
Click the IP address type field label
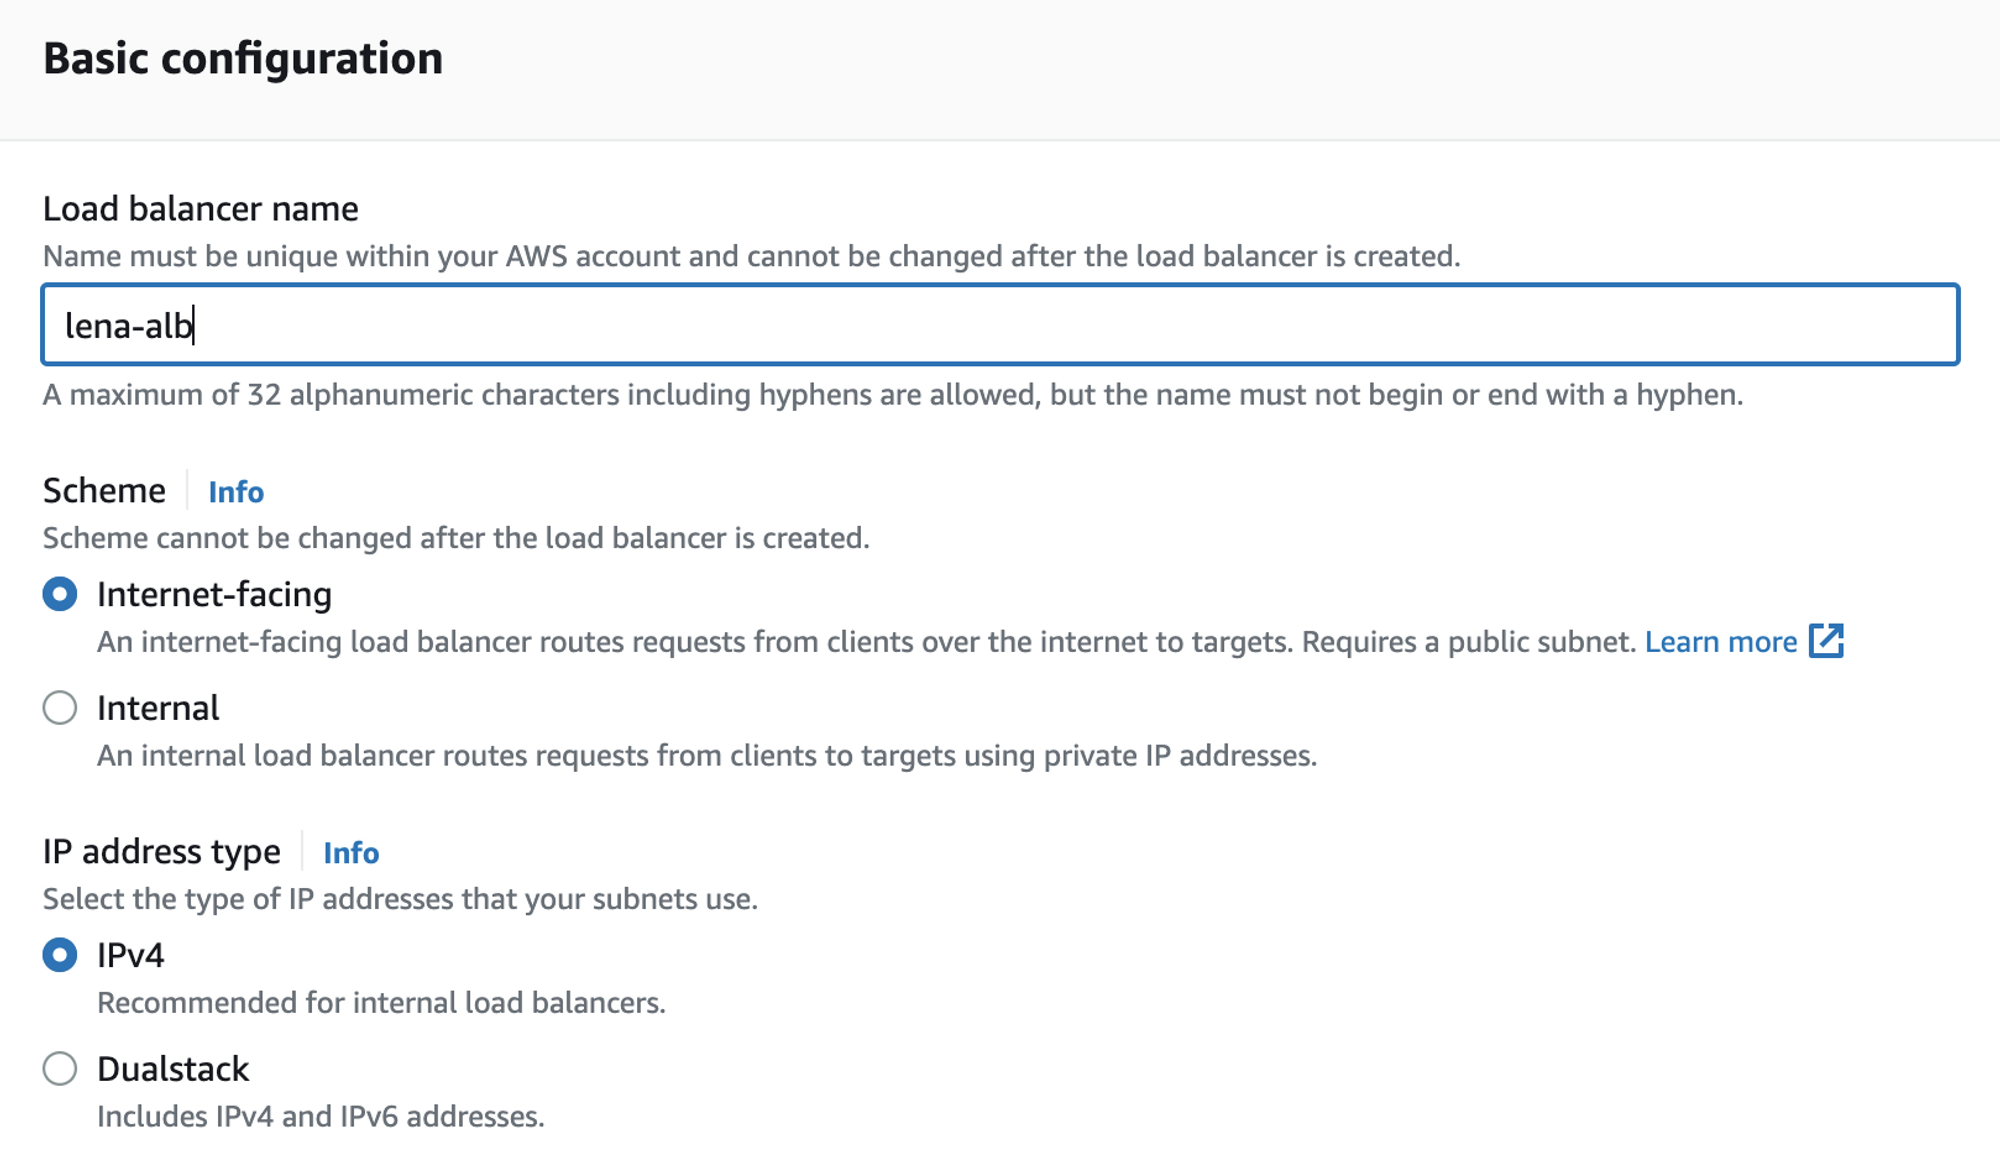[162, 852]
